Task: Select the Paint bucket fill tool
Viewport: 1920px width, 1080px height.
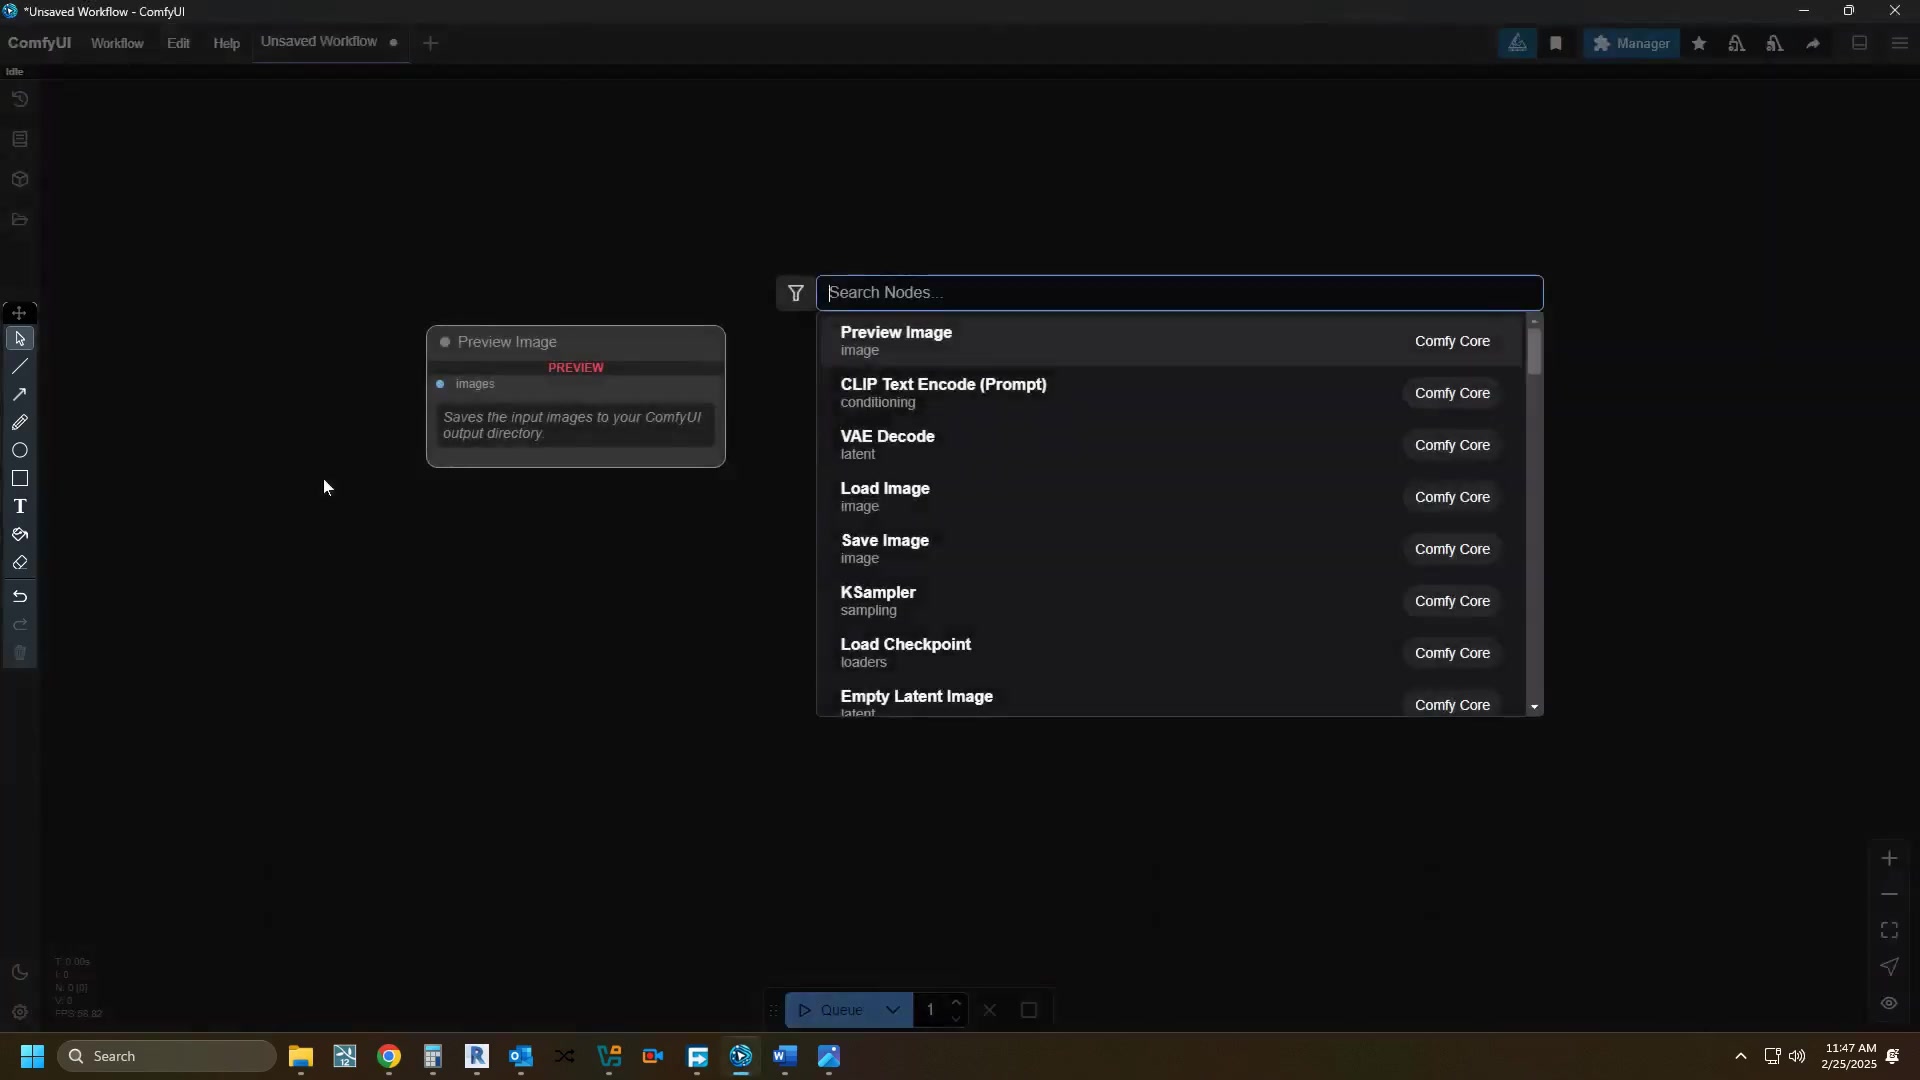Action: pos(20,535)
